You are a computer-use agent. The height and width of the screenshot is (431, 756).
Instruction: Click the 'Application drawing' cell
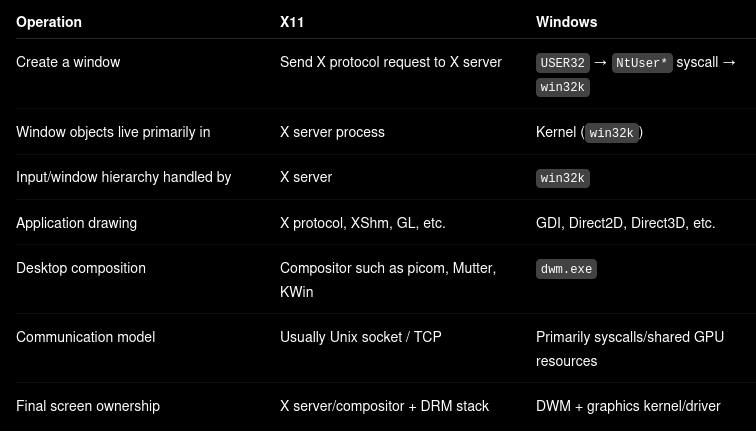click(x=76, y=223)
